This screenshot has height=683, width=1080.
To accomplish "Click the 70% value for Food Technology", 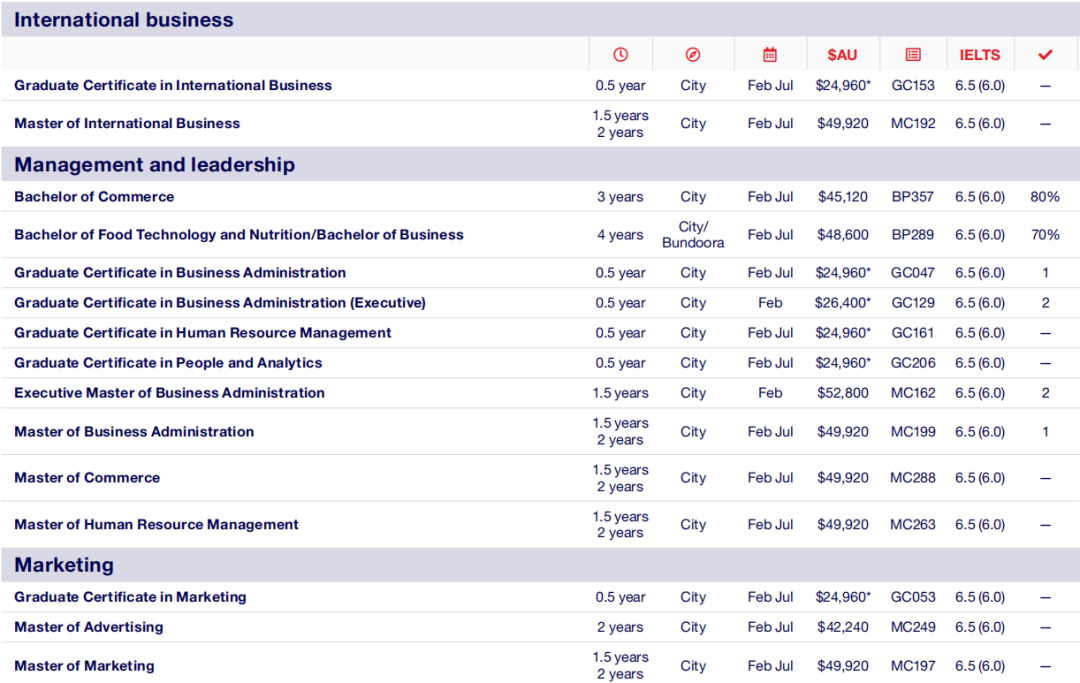I will pyautogui.click(x=1045, y=235).
